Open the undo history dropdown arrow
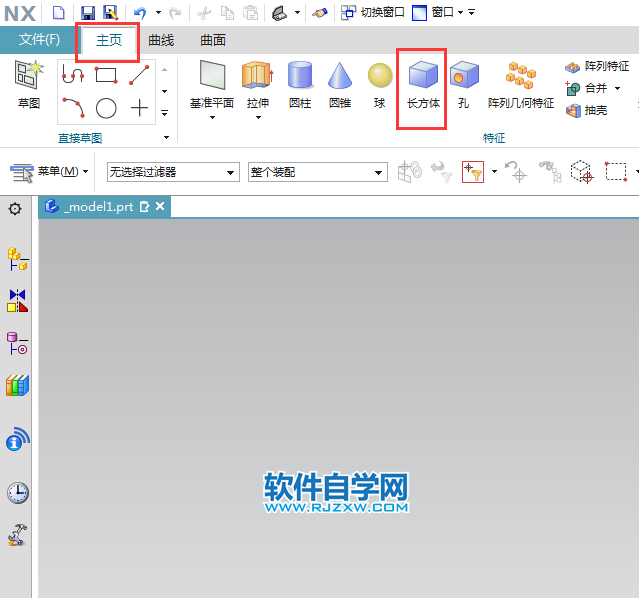The image size is (639, 598). [x=158, y=13]
